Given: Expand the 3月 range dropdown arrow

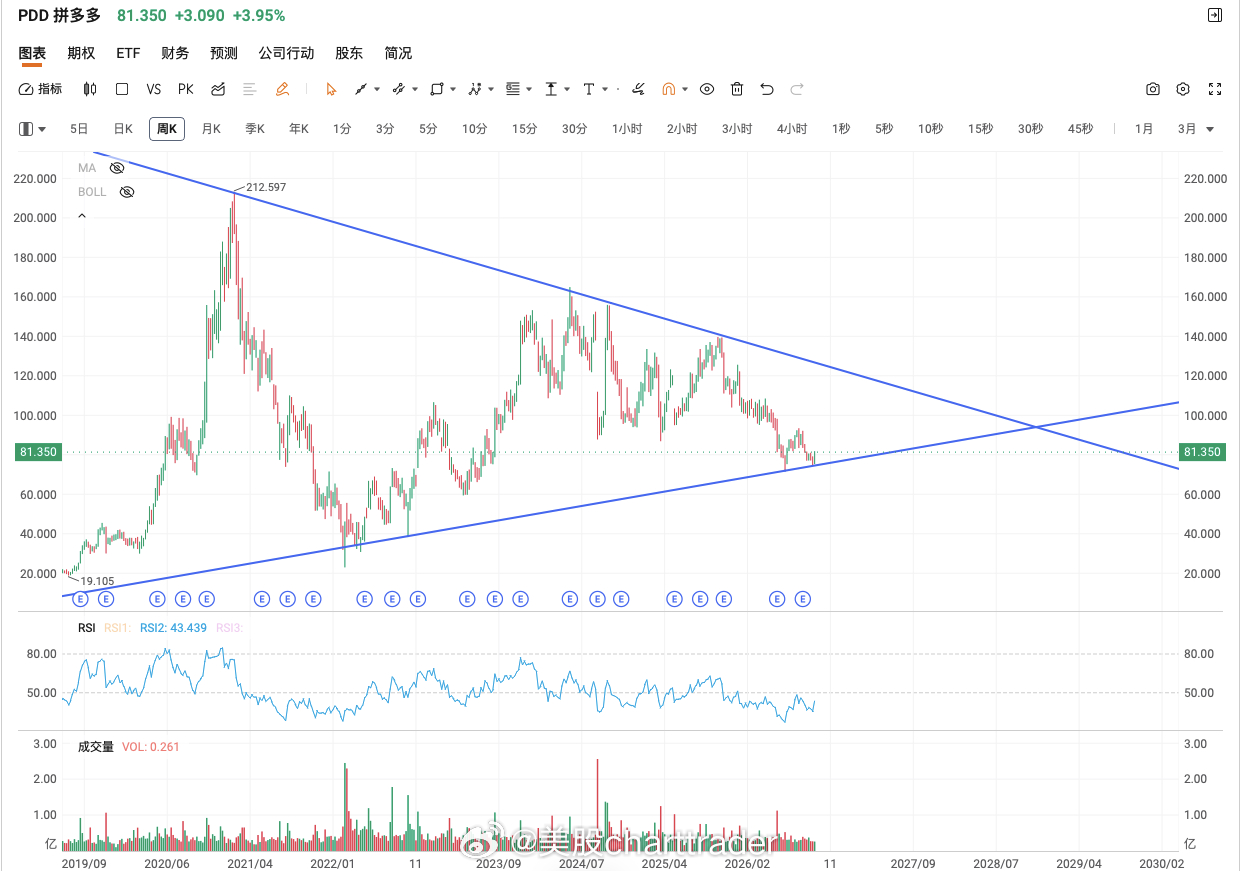Looking at the screenshot, I should click(1210, 129).
